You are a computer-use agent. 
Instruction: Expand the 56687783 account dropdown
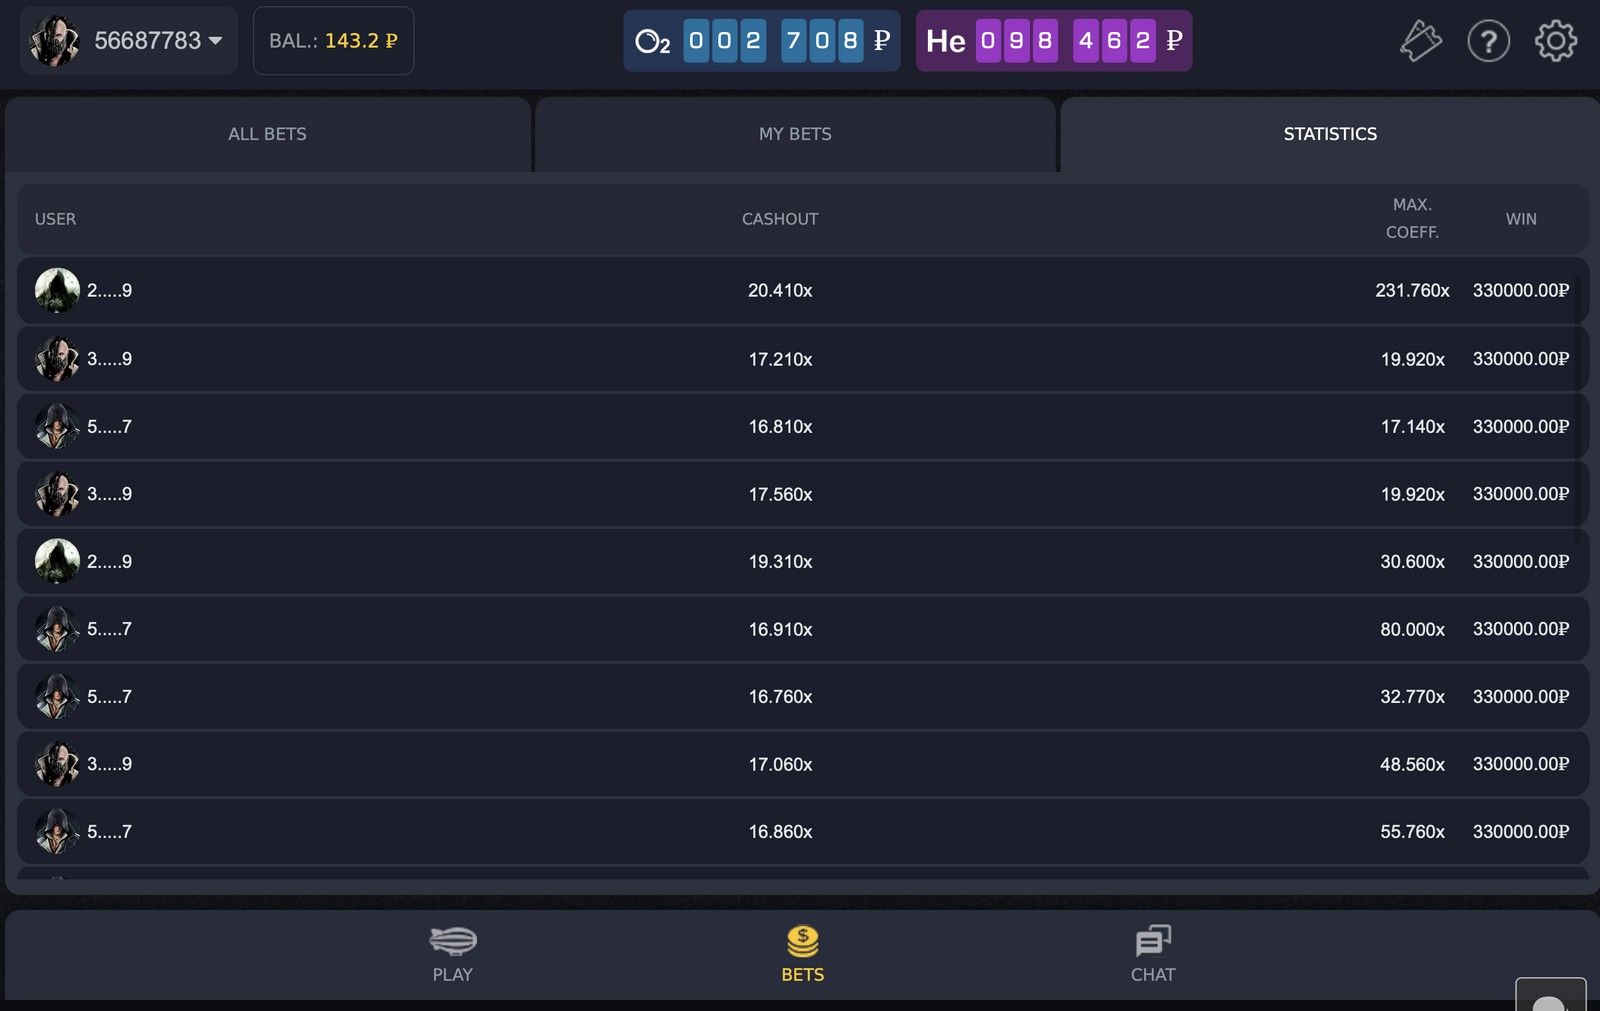tap(215, 41)
